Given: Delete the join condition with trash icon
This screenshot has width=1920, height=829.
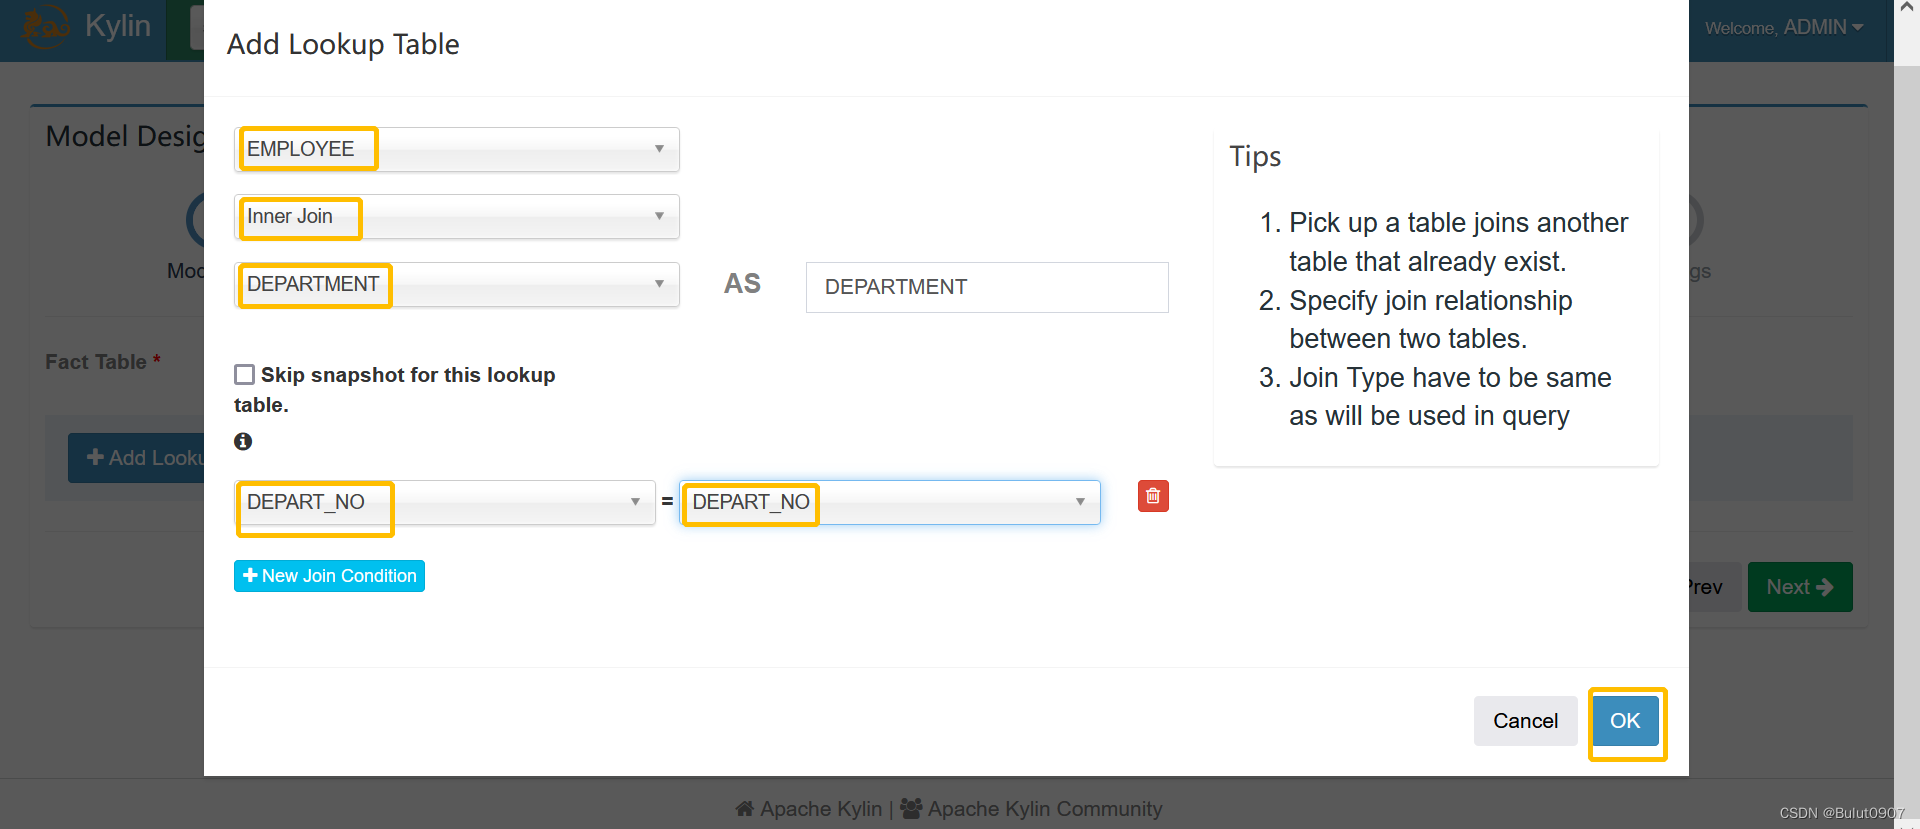Looking at the screenshot, I should (1153, 496).
